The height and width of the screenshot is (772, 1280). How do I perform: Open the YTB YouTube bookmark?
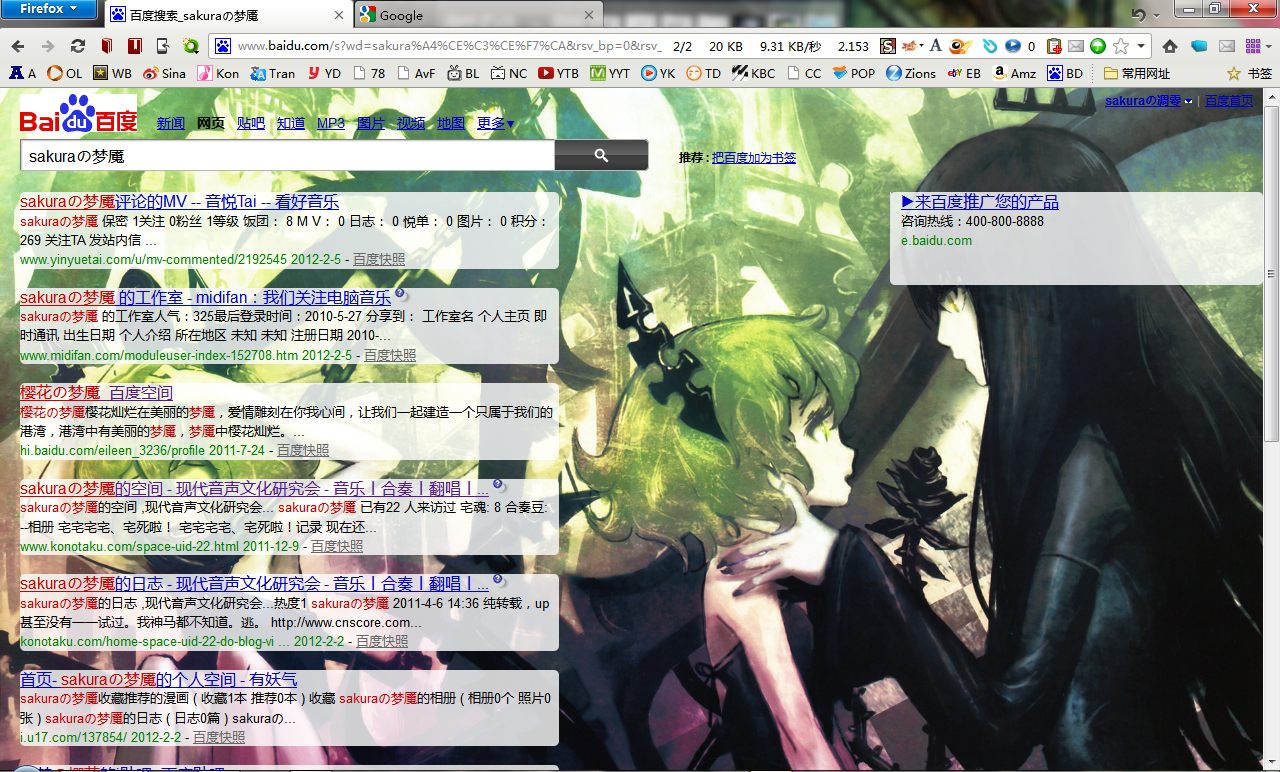(x=558, y=73)
